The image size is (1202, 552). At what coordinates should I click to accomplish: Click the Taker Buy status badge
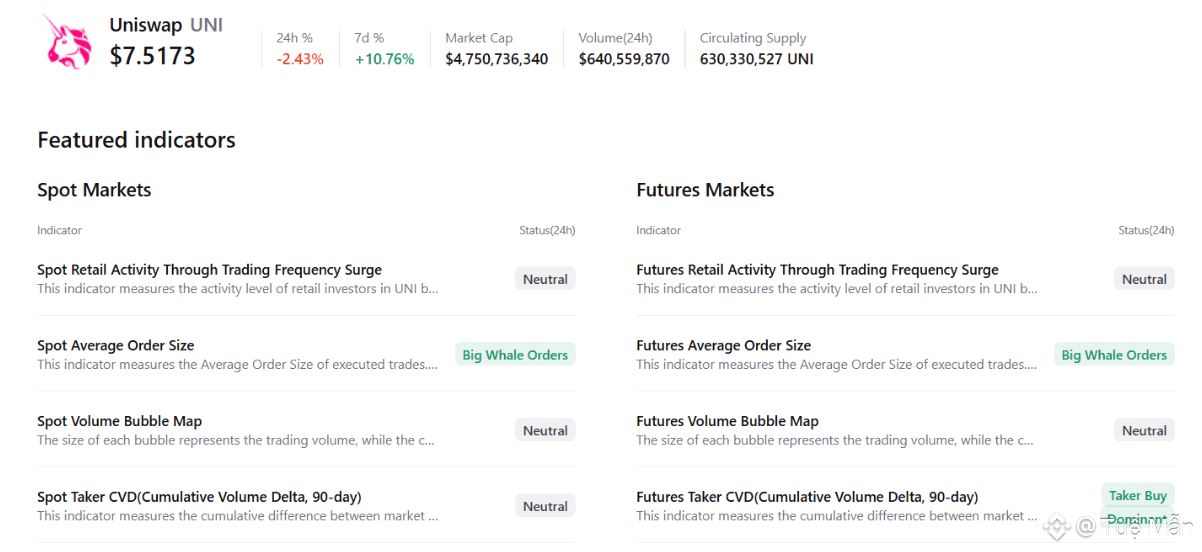click(x=1137, y=496)
